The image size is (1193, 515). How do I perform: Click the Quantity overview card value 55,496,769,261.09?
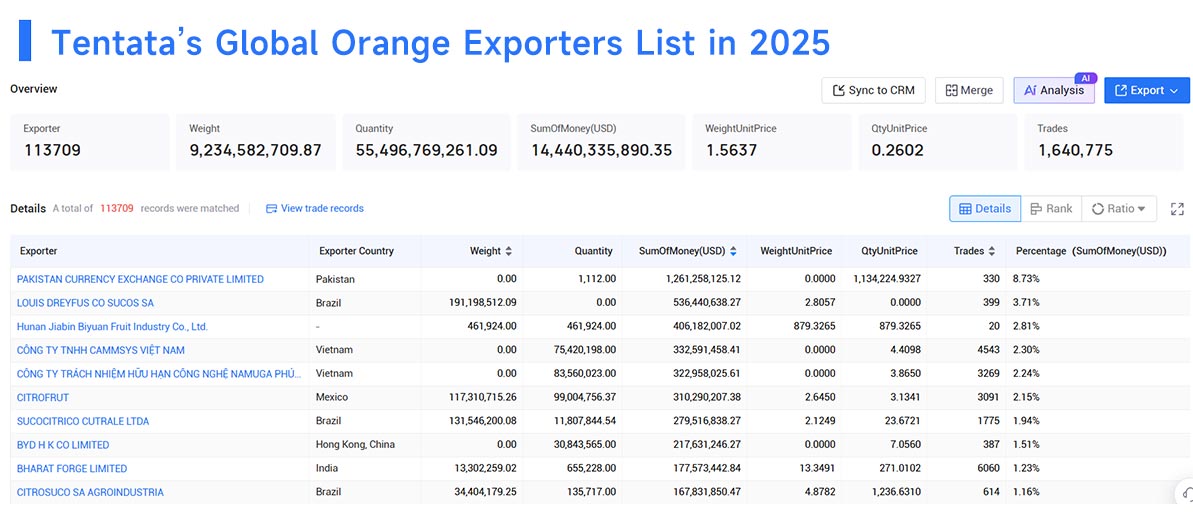tap(427, 150)
